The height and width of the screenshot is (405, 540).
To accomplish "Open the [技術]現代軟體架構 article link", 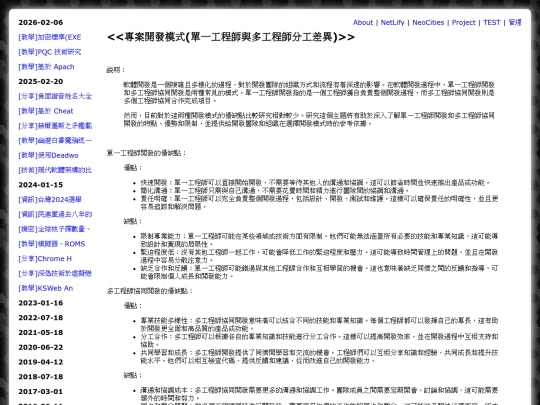I will coord(55,170).
